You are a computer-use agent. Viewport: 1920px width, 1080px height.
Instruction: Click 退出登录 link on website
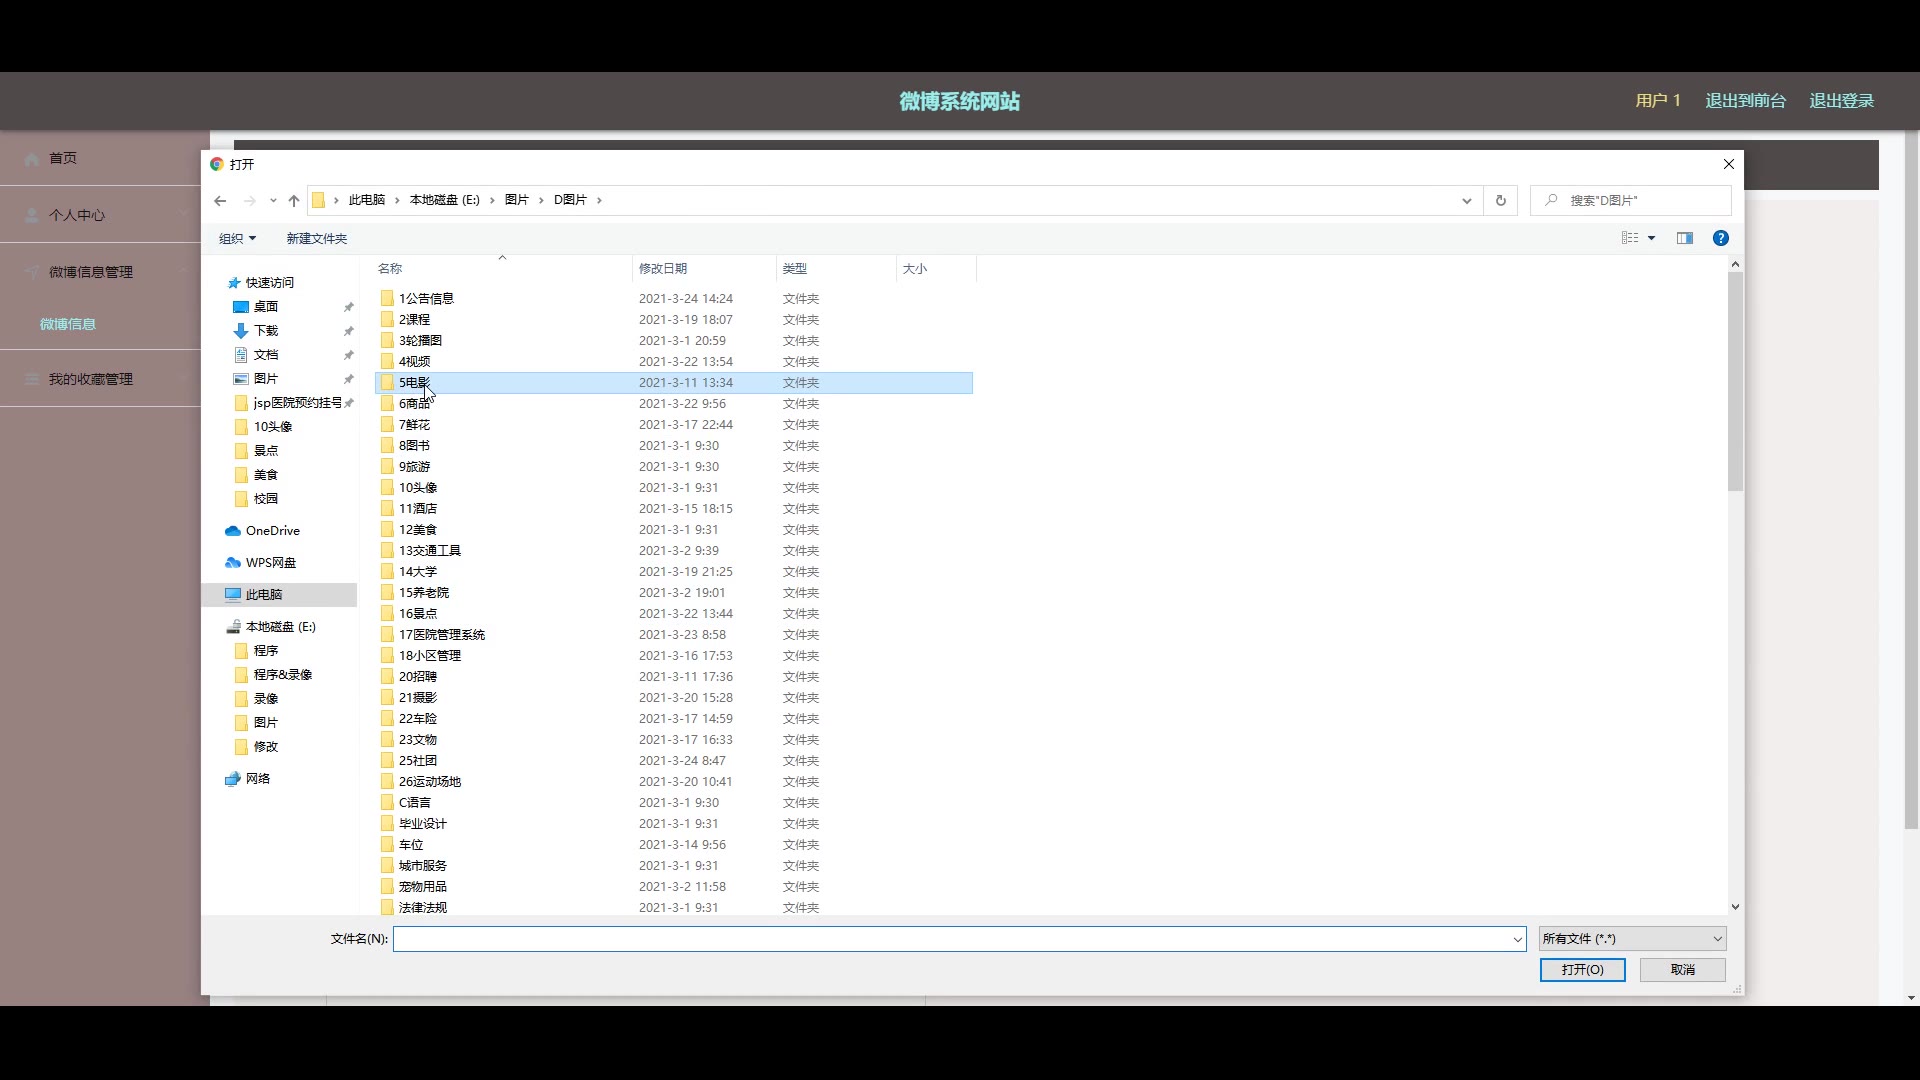[1841, 101]
